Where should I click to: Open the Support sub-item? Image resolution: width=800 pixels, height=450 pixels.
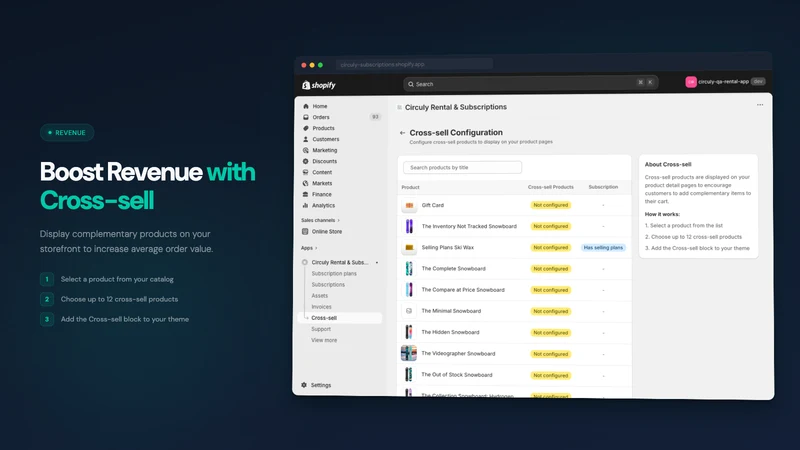[x=321, y=329]
